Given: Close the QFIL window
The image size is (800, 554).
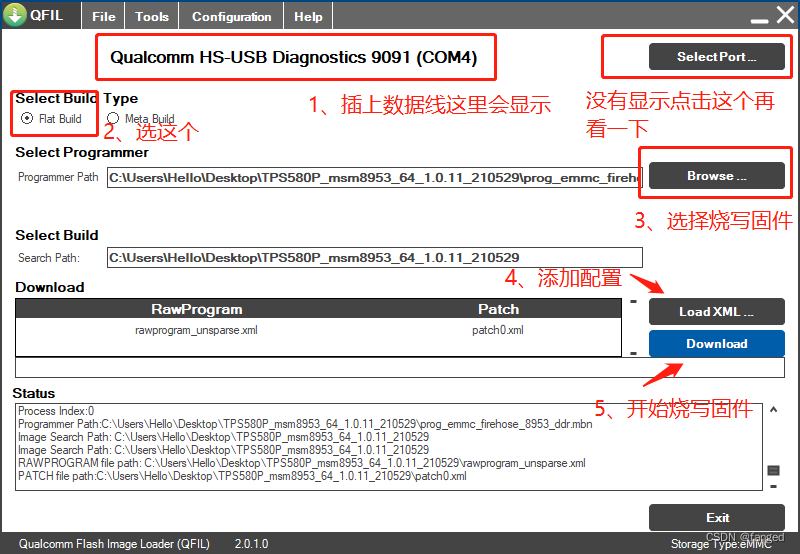Looking at the screenshot, I should (785, 14).
